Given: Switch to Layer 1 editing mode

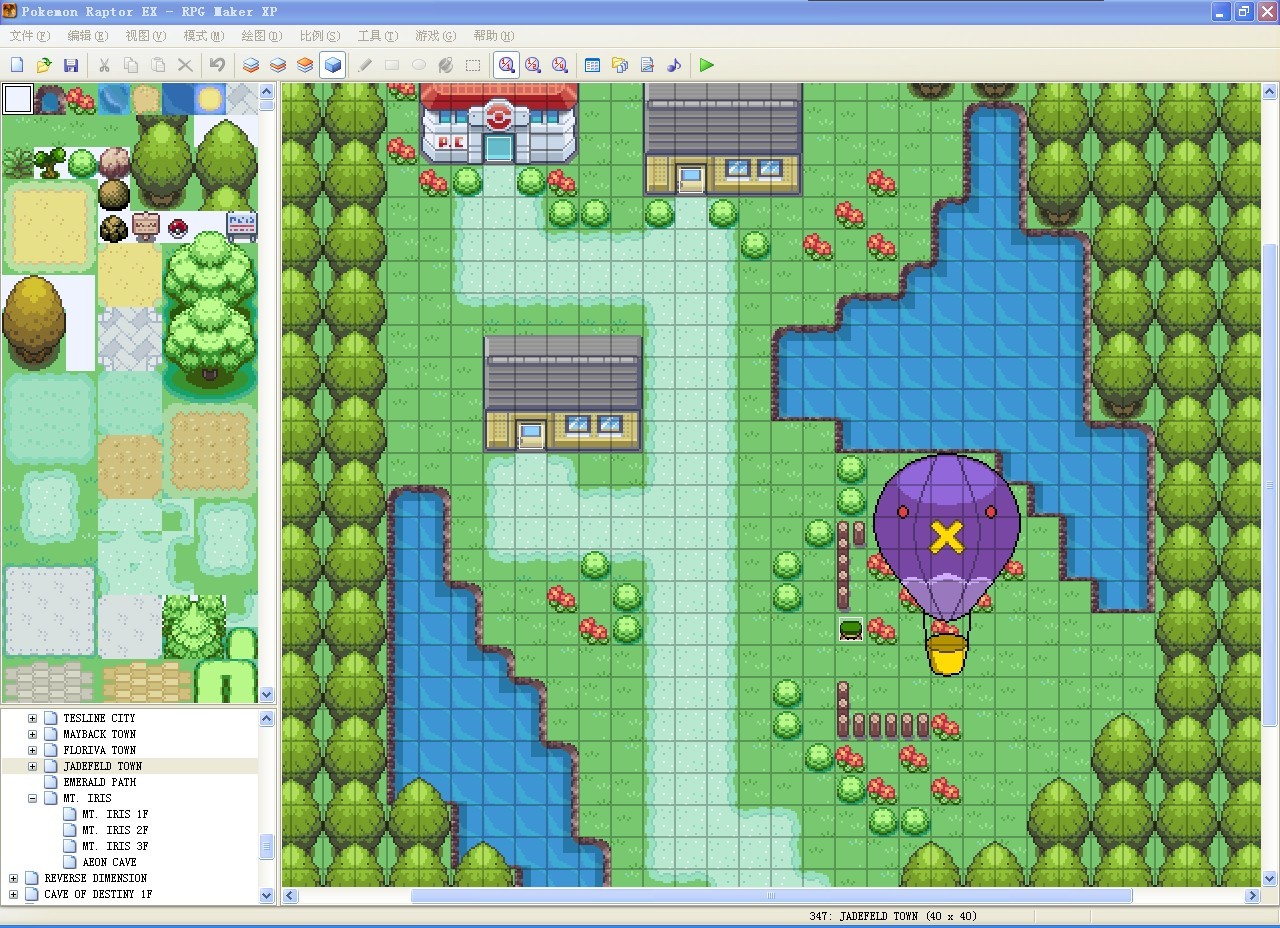Looking at the screenshot, I should (251, 65).
